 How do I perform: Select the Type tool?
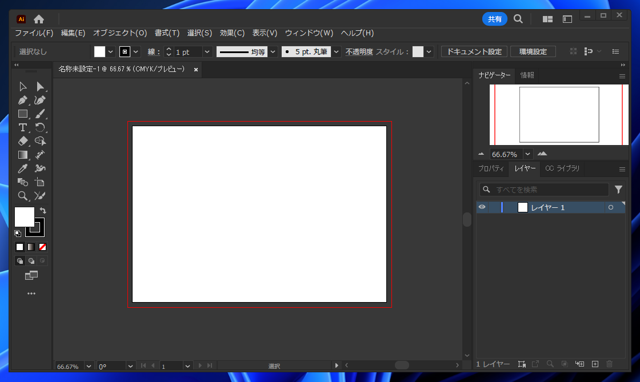pyautogui.click(x=22, y=127)
